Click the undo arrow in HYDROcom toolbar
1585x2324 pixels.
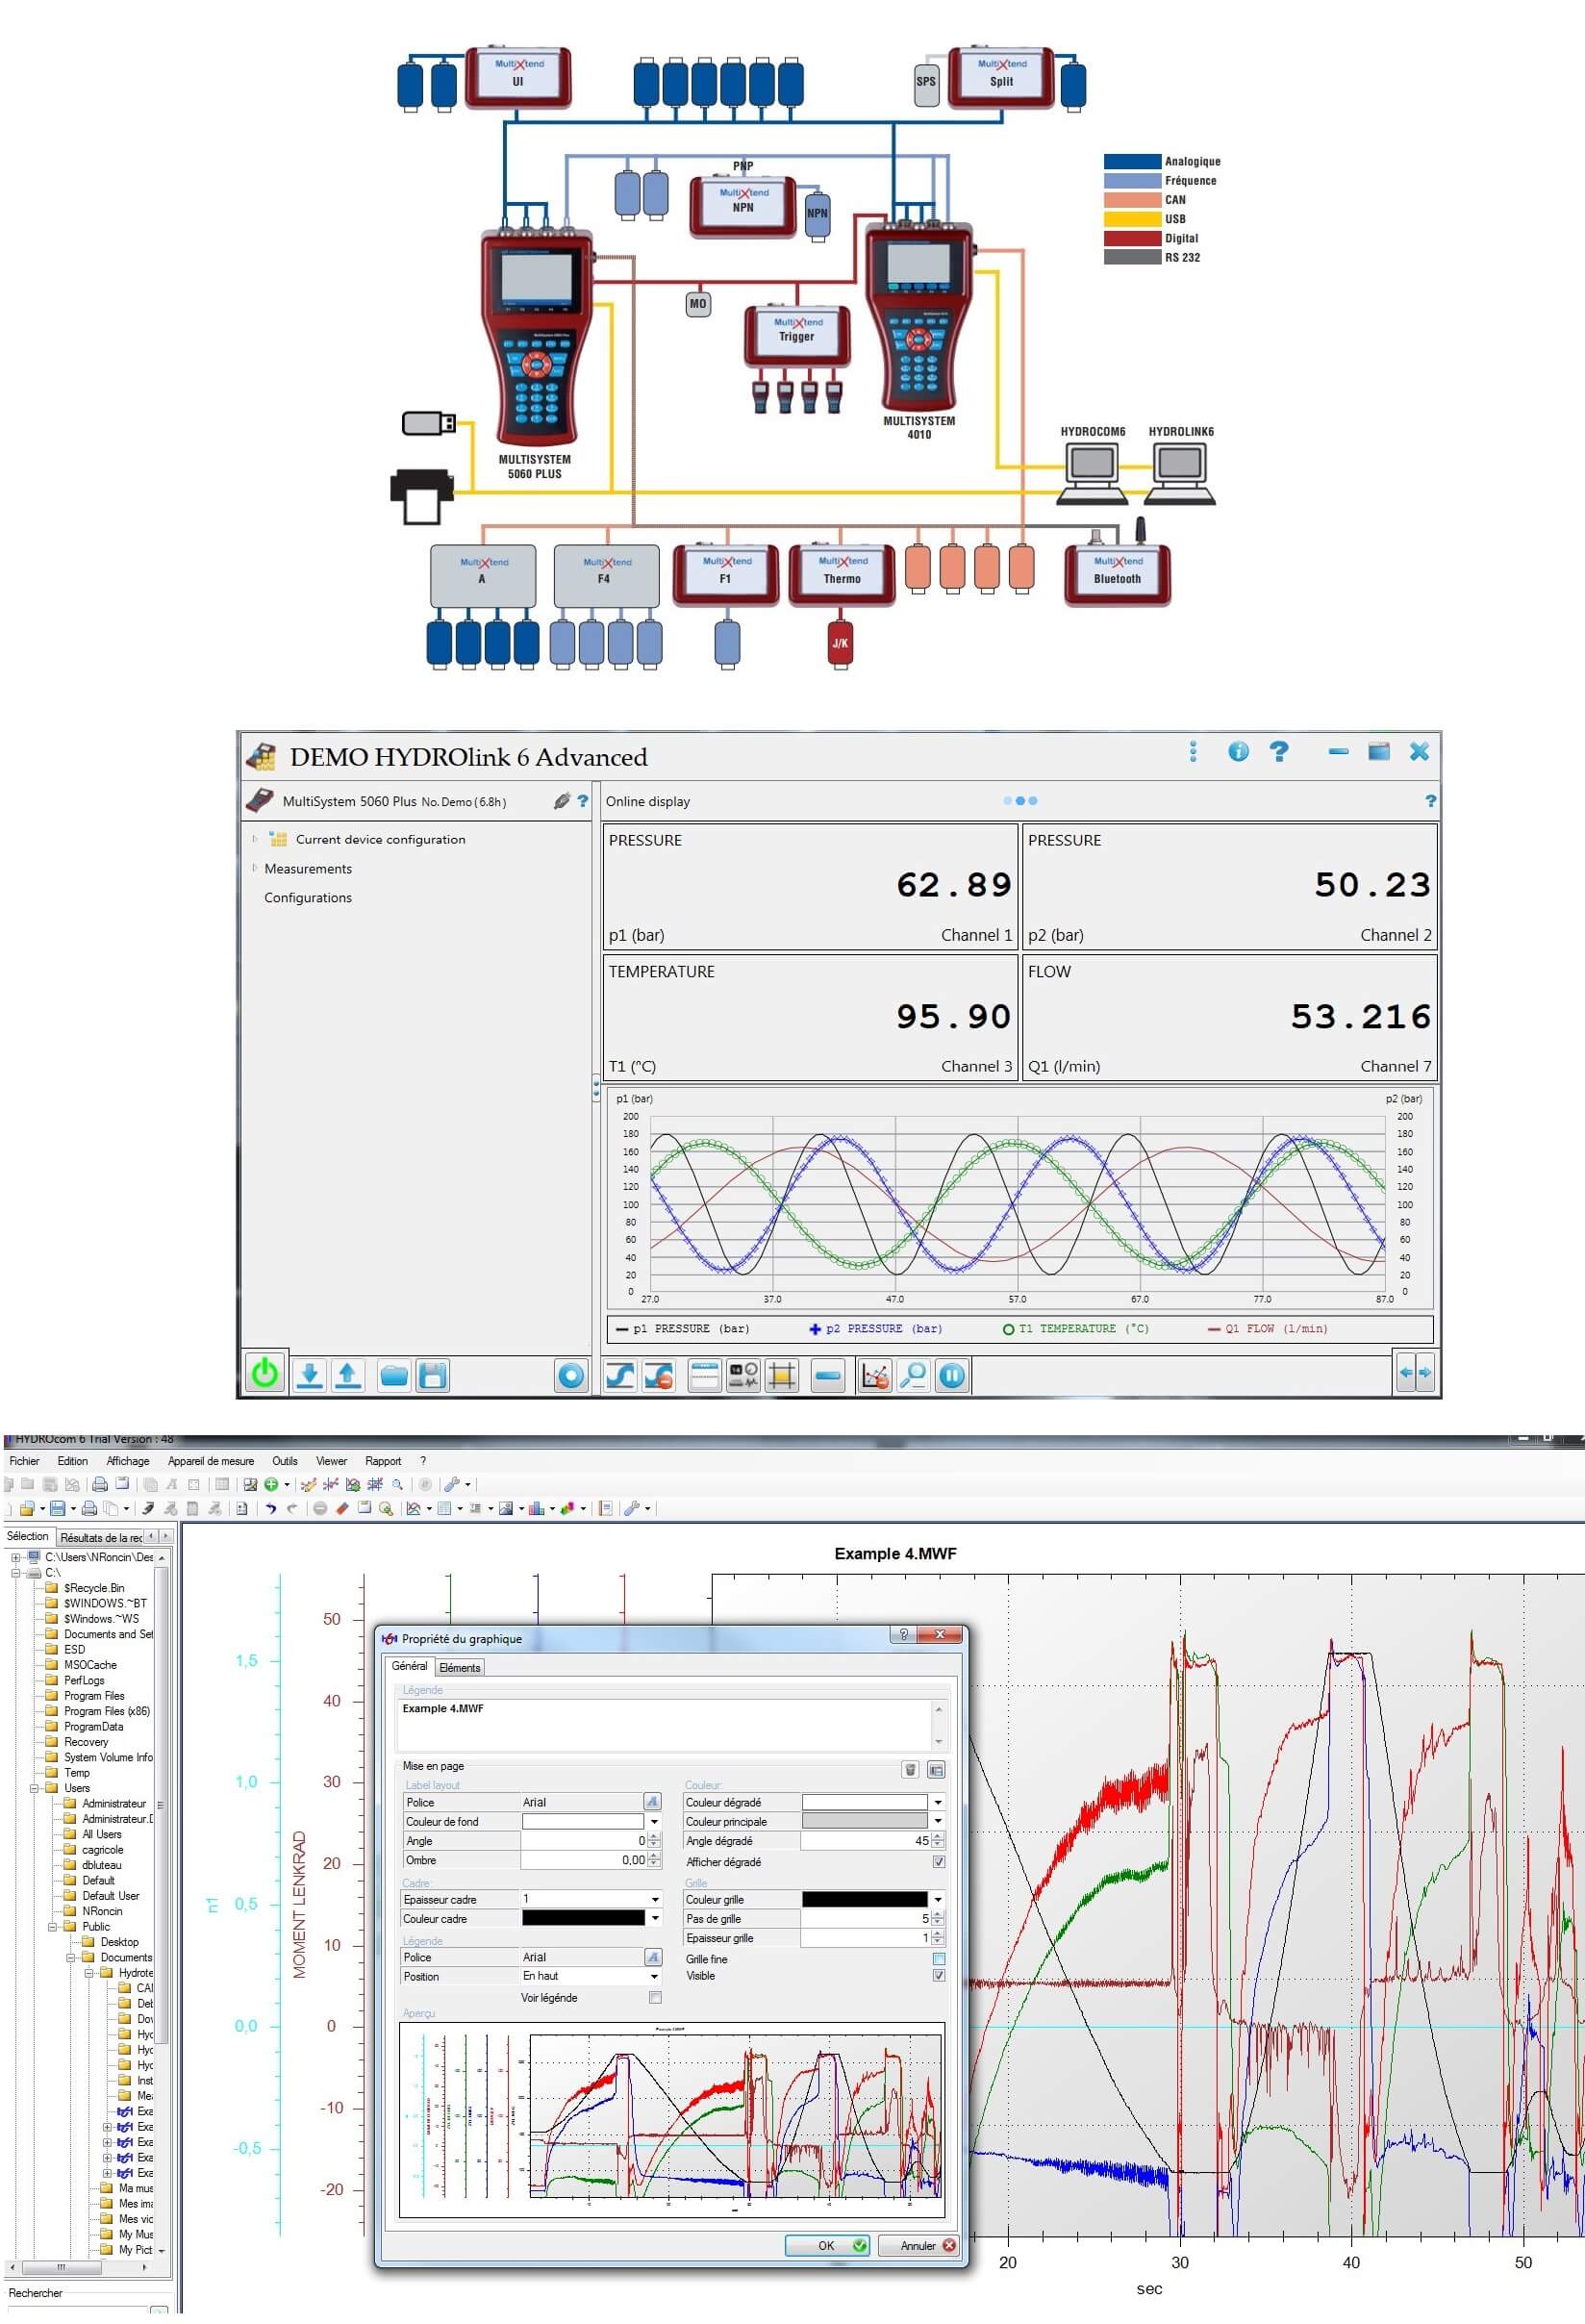click(x=270, y=1508)
